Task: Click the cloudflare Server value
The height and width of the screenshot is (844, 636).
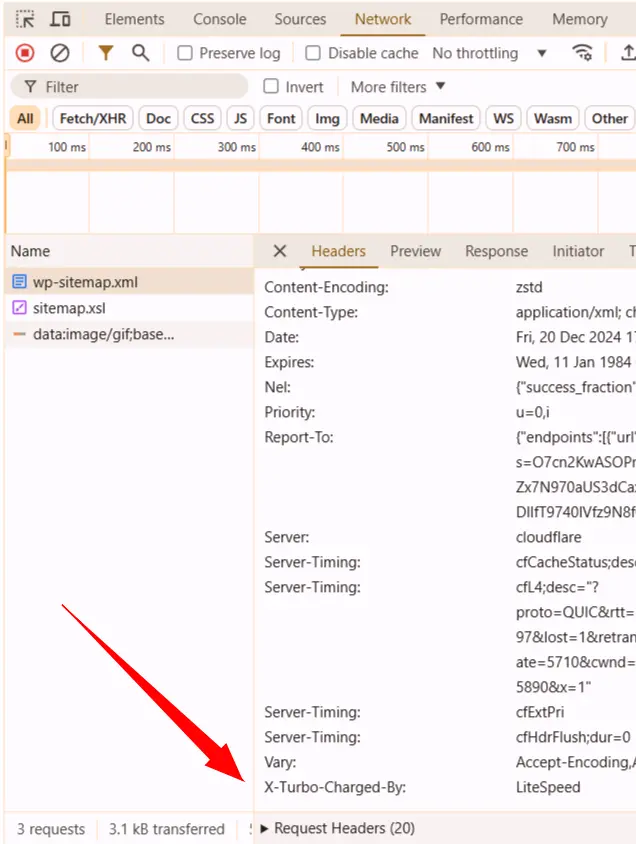Action: point(548,537)
